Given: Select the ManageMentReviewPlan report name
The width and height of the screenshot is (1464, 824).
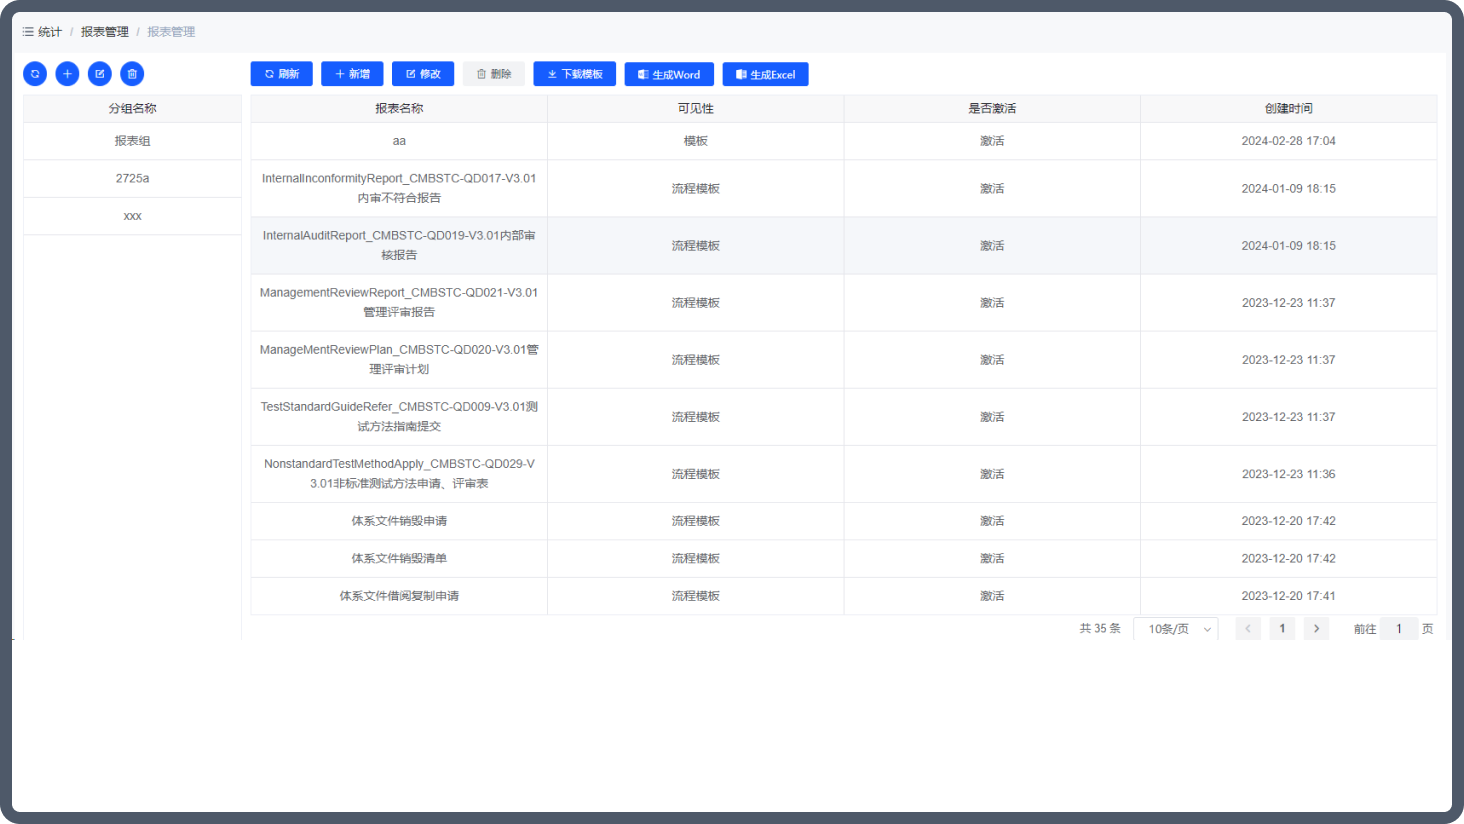Looking at the screenshot, I should 399,359.
